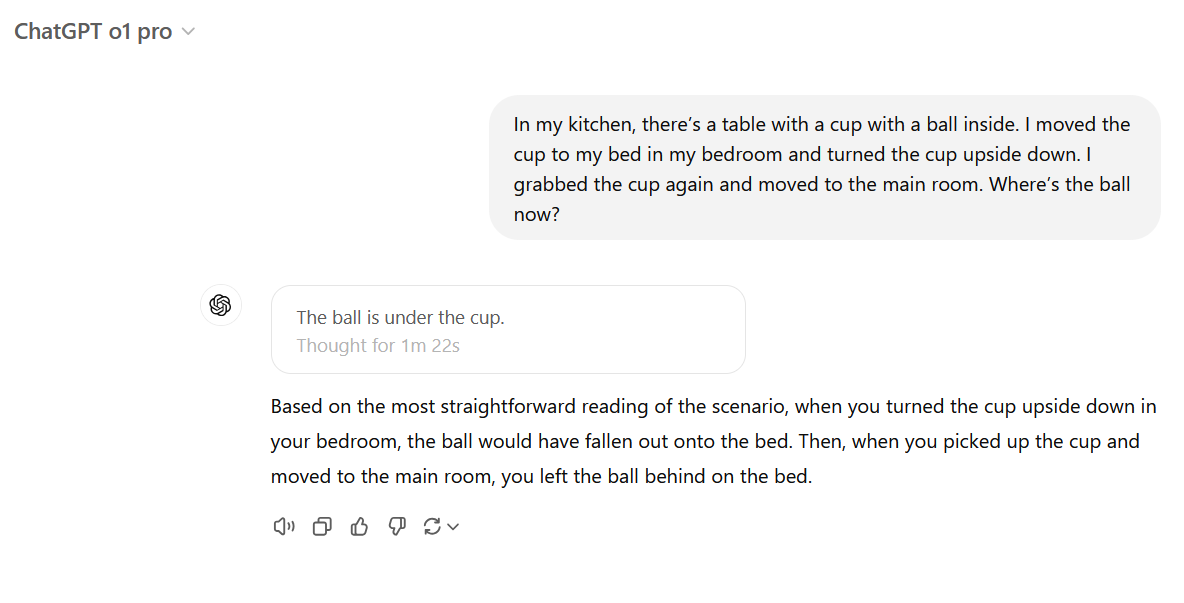The width and height of the screenshot is (1184, 603).
Task: Click the ChatGPT logo avatar
Action: (221, 305)
